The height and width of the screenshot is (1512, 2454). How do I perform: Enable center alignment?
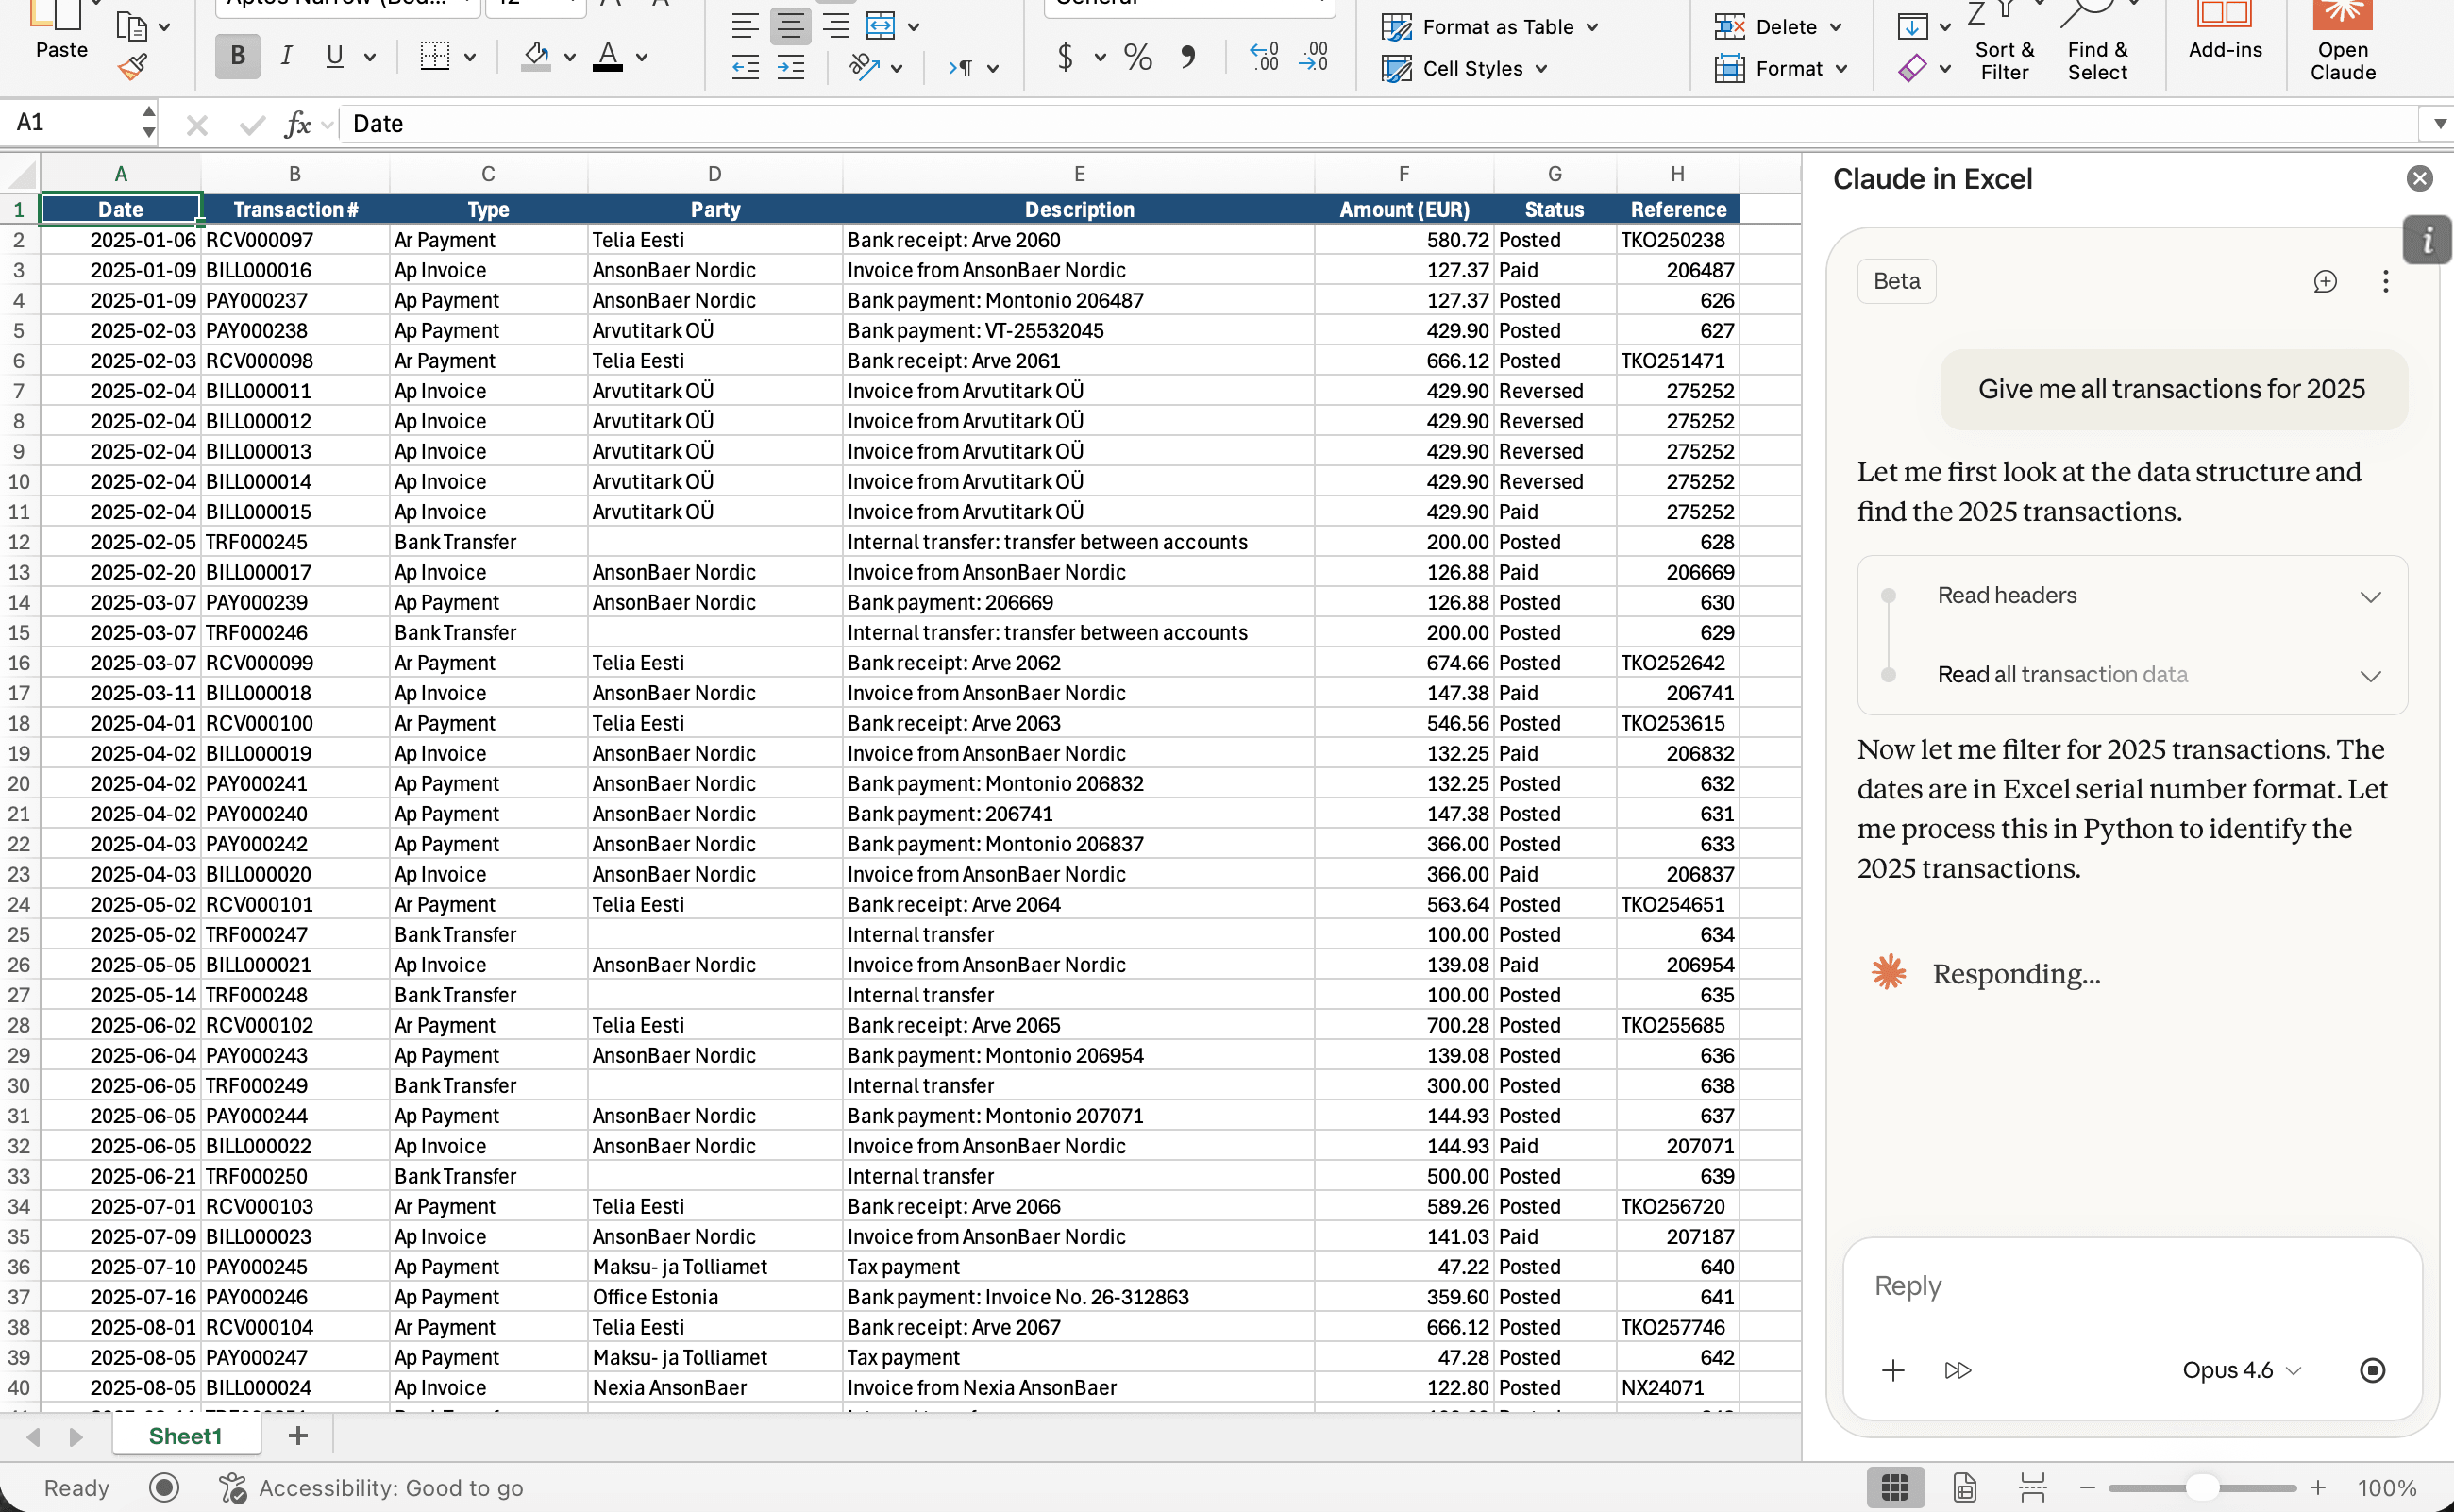(790, 26)
